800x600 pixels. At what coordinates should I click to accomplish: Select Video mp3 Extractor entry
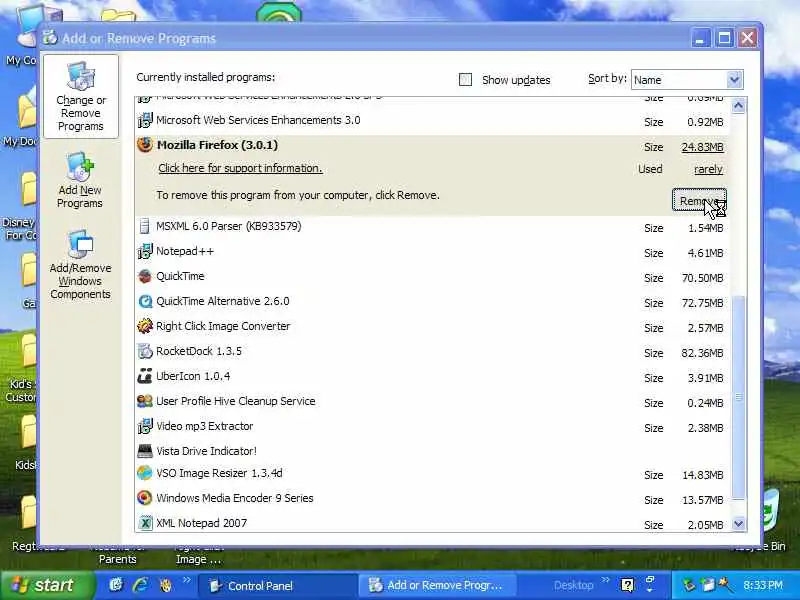[432, 427]
